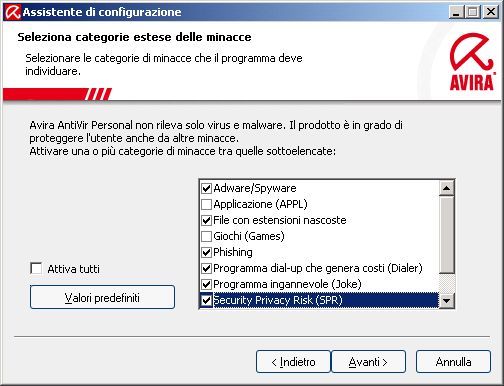Select the Giochi (Games) row text
The width and height of the screenshot is (504, 386).
249,236
